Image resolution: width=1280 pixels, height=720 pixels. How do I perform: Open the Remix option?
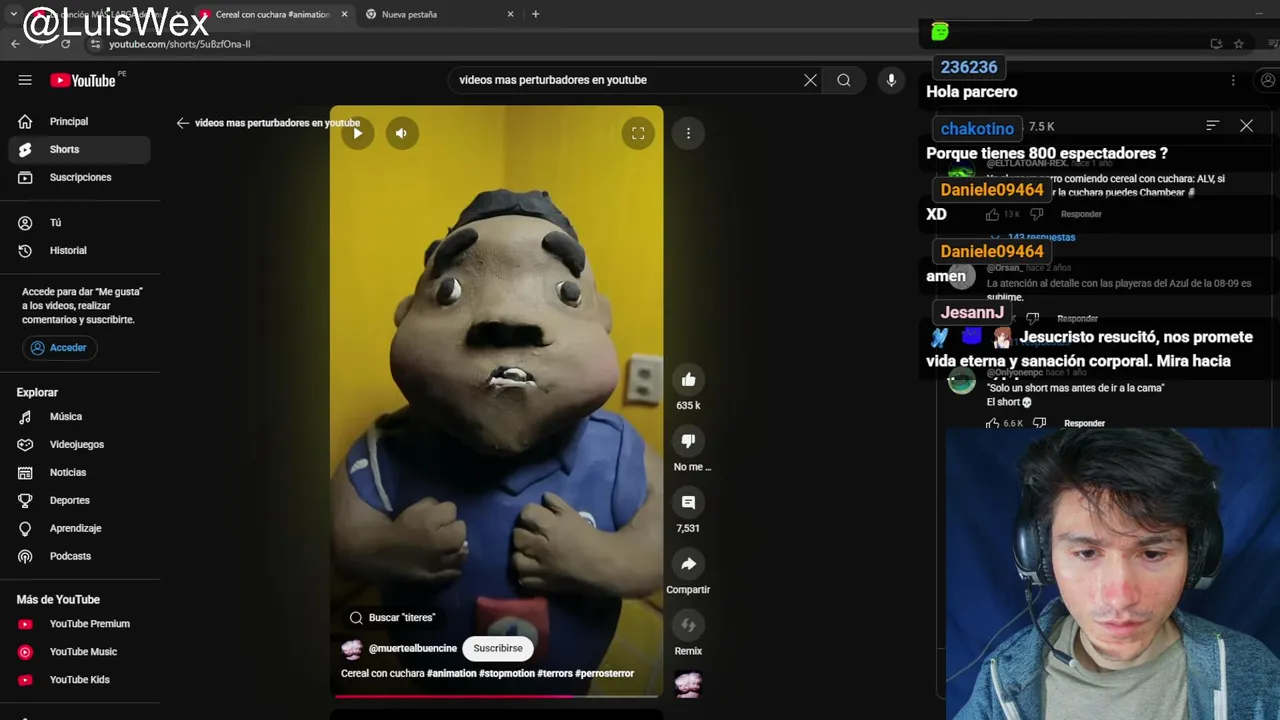(688, 625)
